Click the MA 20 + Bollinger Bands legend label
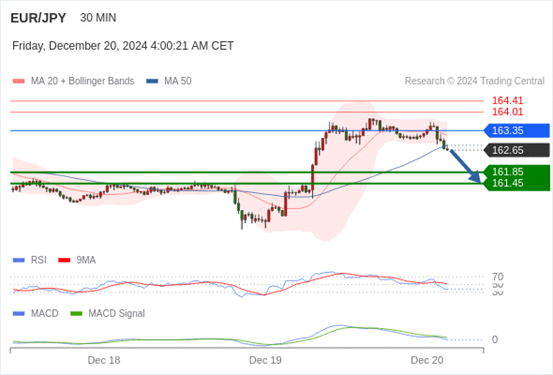The image size is (553, 375). coord(83,81)
